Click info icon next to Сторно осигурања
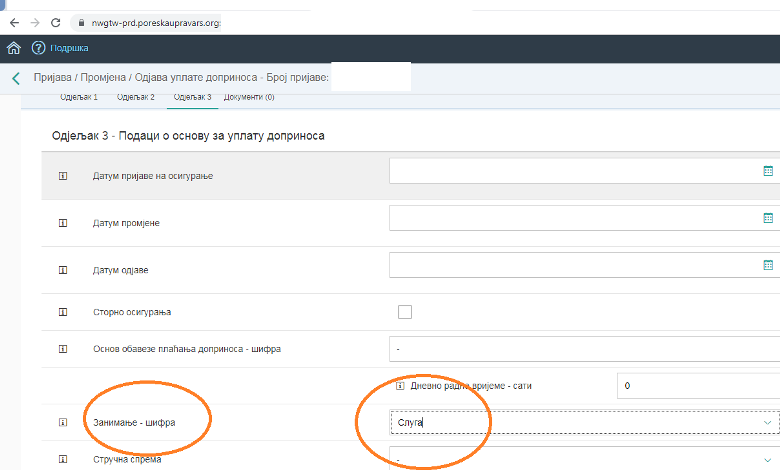The image size is (780, 470). 62,312
